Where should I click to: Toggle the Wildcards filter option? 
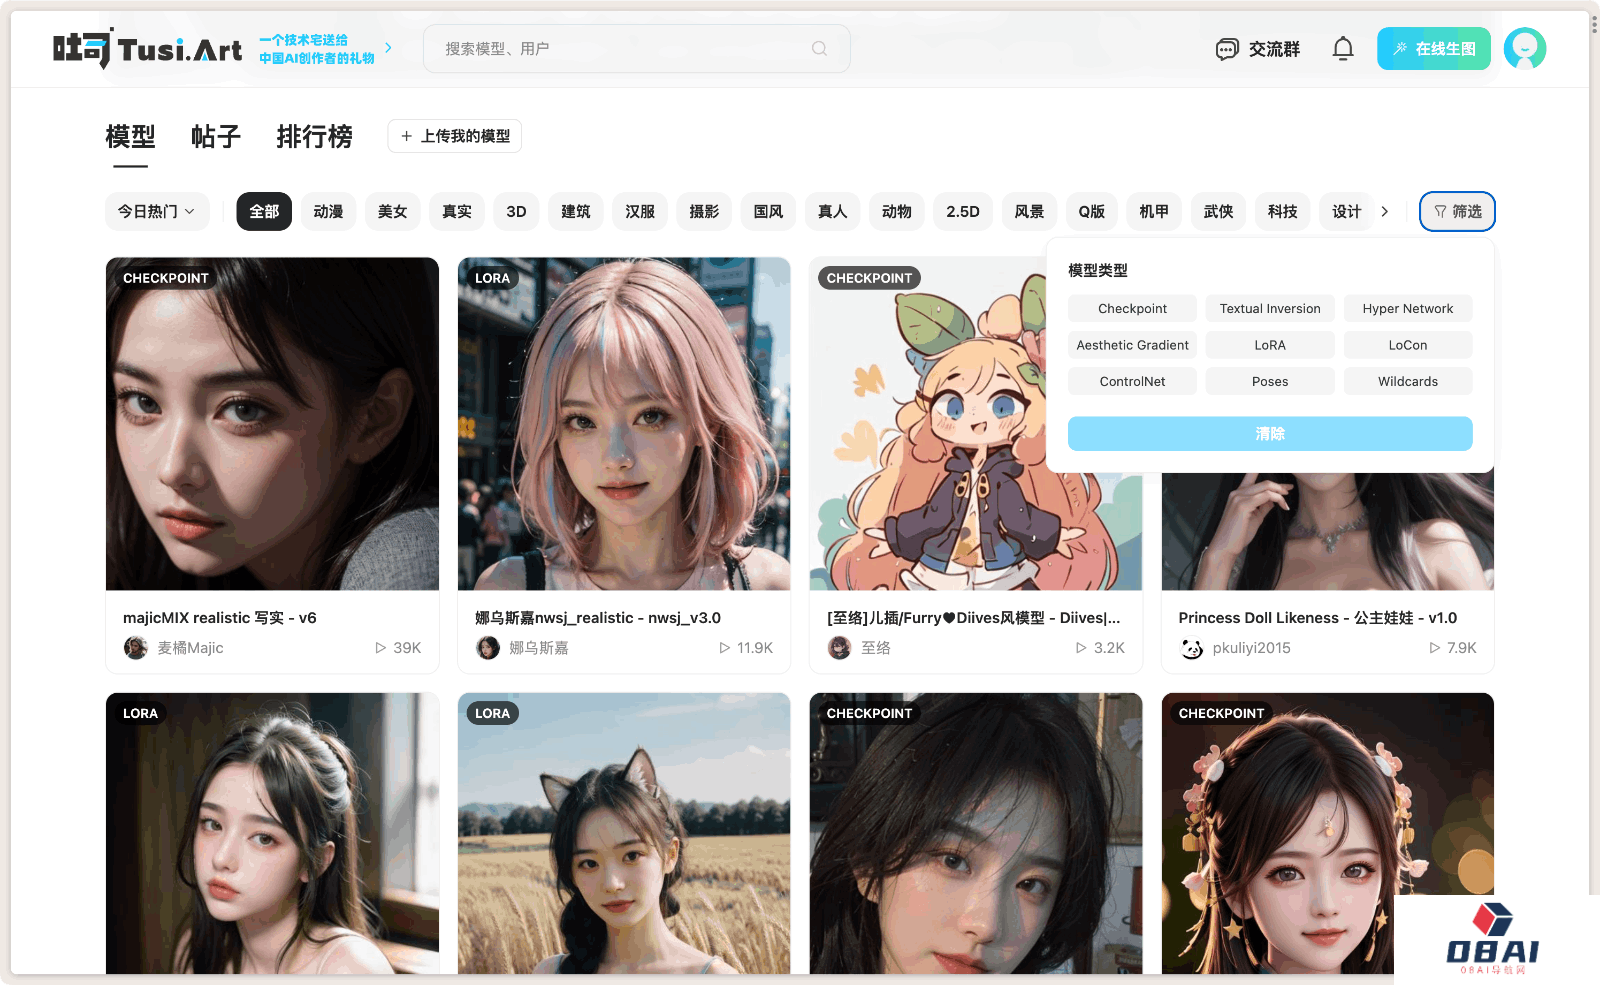pos(1407,381)
